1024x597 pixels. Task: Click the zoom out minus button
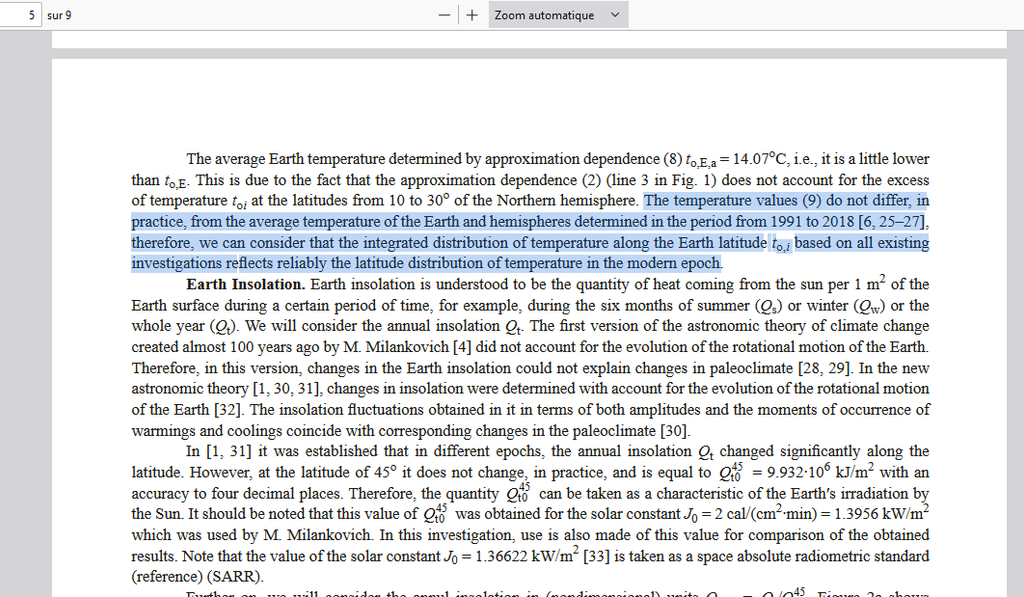pyautogui.click(x=444, y=15)
